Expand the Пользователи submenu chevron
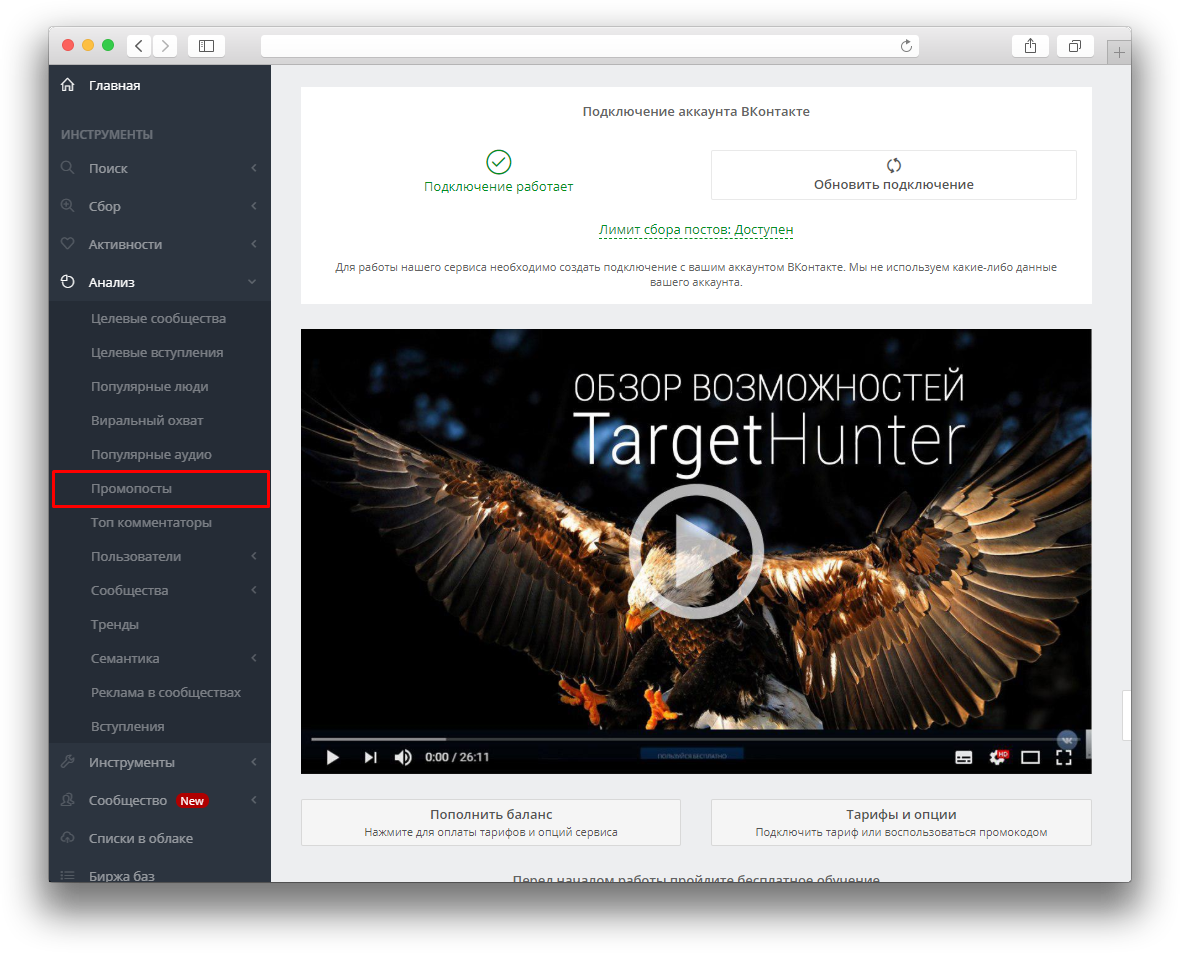 tap(254, 556)
